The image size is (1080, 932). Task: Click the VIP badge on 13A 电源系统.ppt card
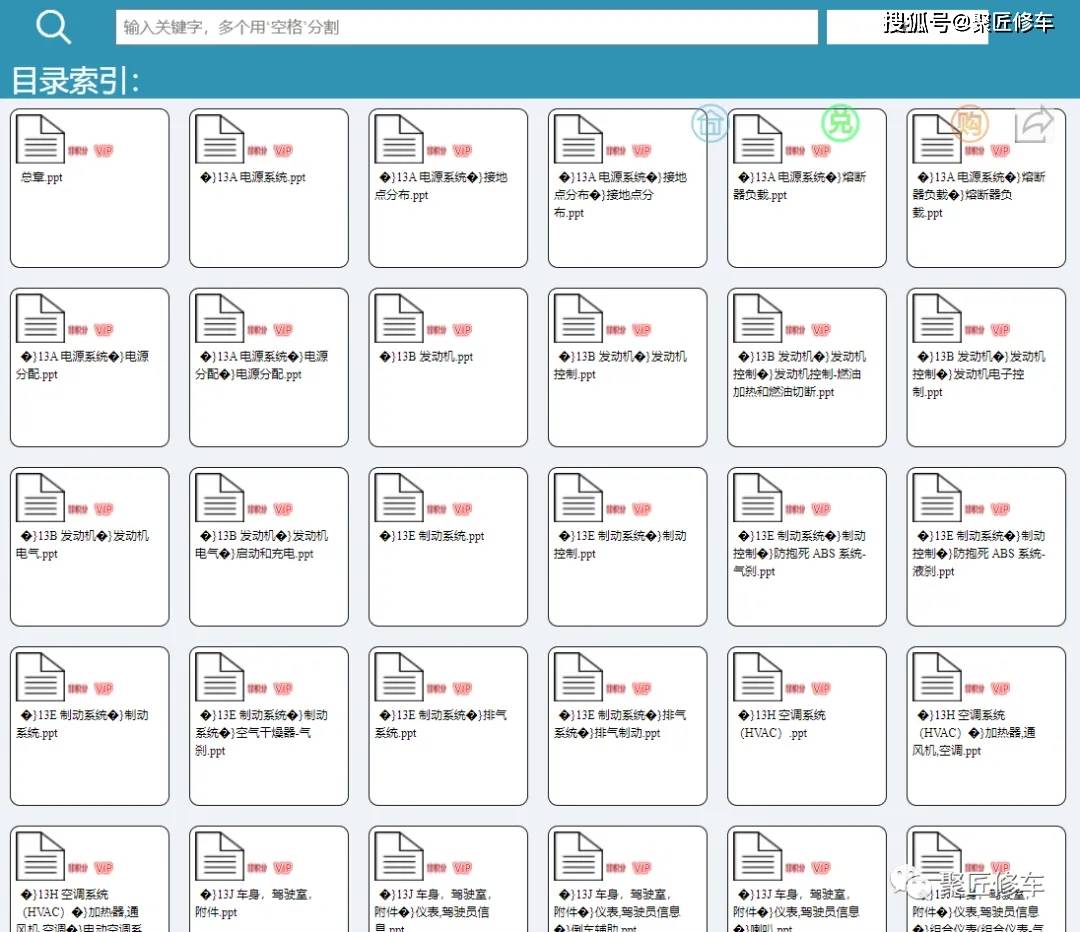pyautogui.click(x=283, y=151)
